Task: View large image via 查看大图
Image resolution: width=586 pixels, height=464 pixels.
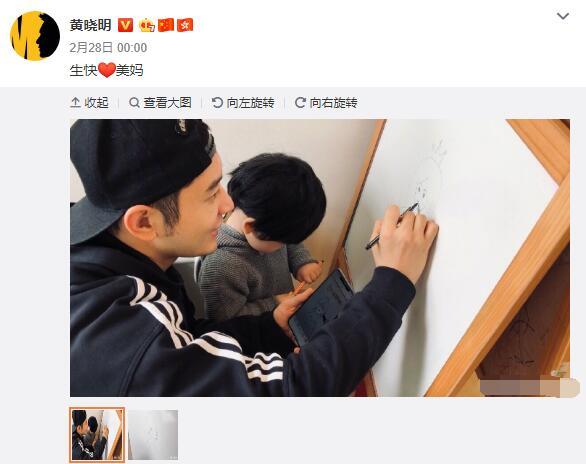Action: pos(160,102)
